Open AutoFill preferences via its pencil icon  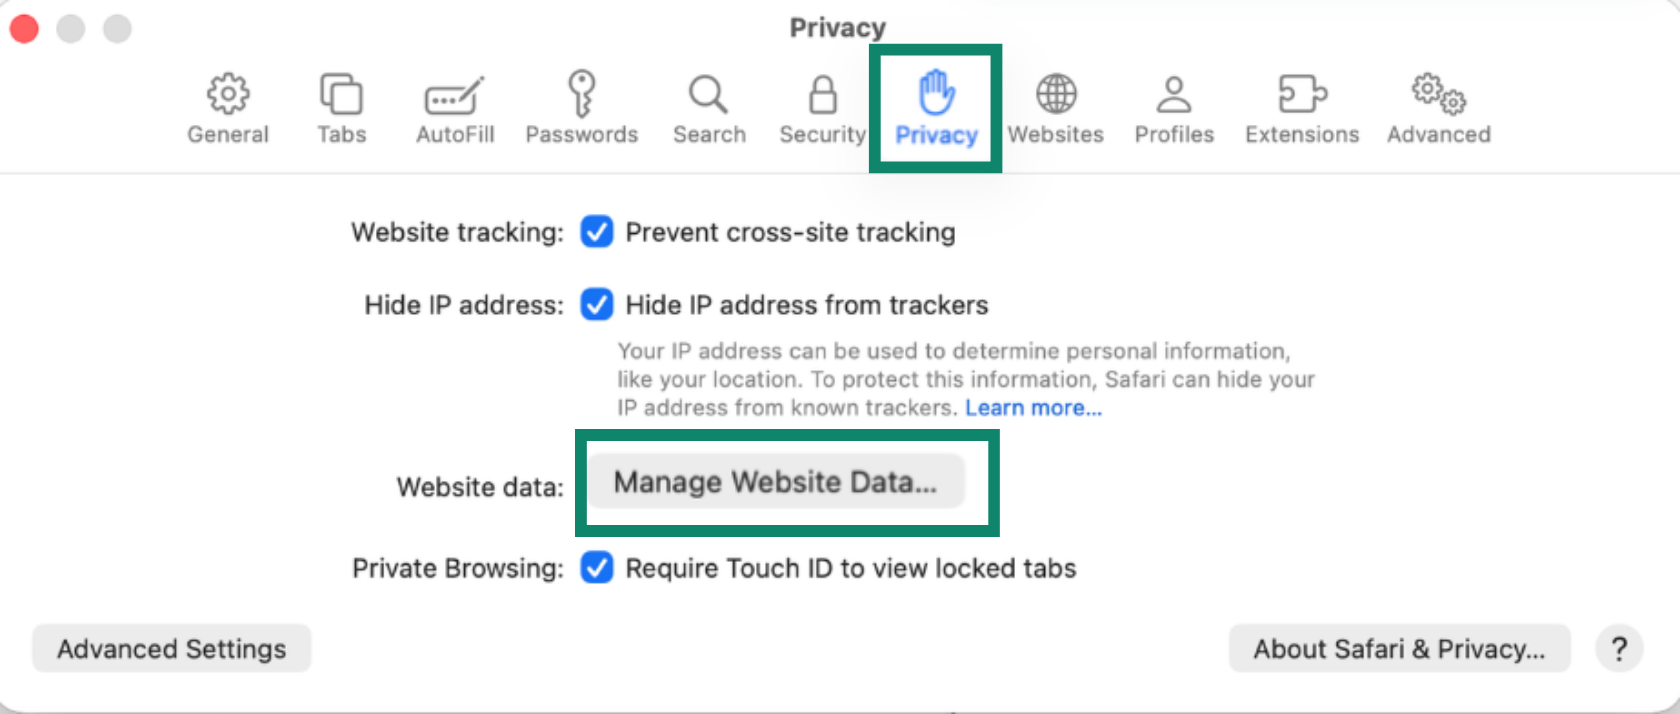(454, 93)
